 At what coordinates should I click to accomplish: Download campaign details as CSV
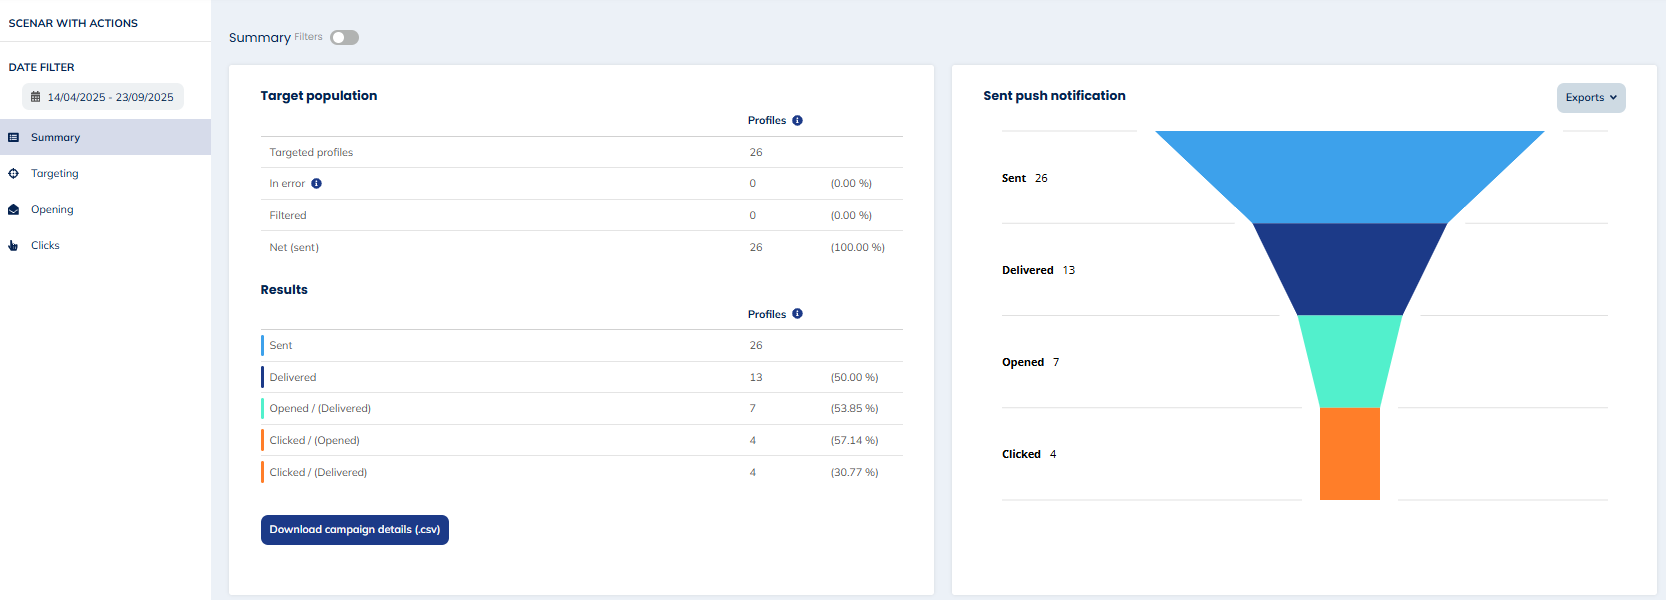pyautogui.click(x=354, y=530)
